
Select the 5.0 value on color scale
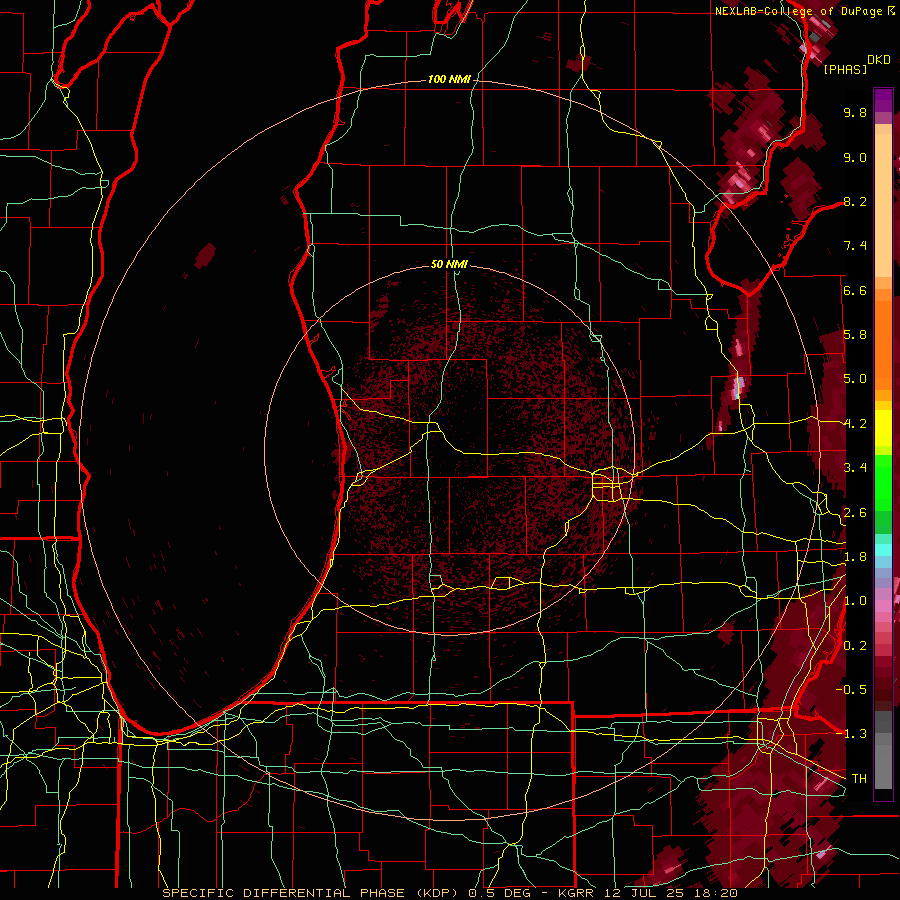(x=855, y=379)
